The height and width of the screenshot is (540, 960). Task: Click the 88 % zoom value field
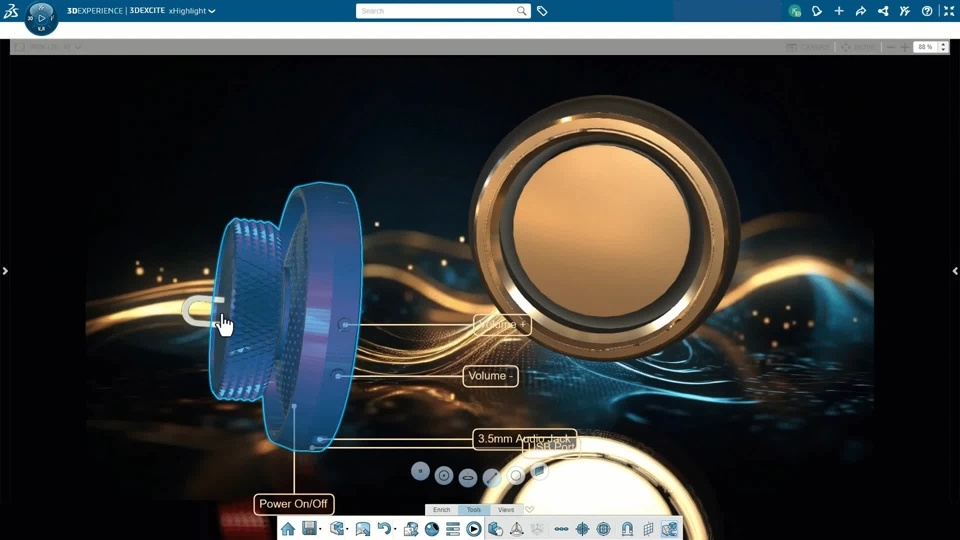point(926,47)
